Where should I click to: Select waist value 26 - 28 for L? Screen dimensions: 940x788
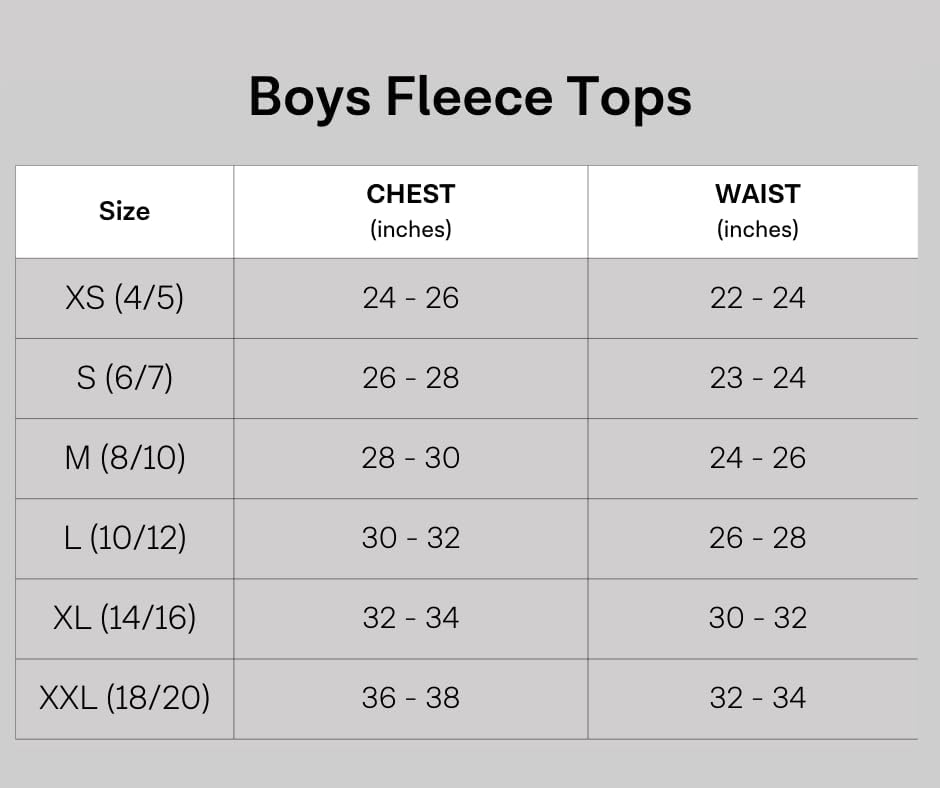click(758, 538)
